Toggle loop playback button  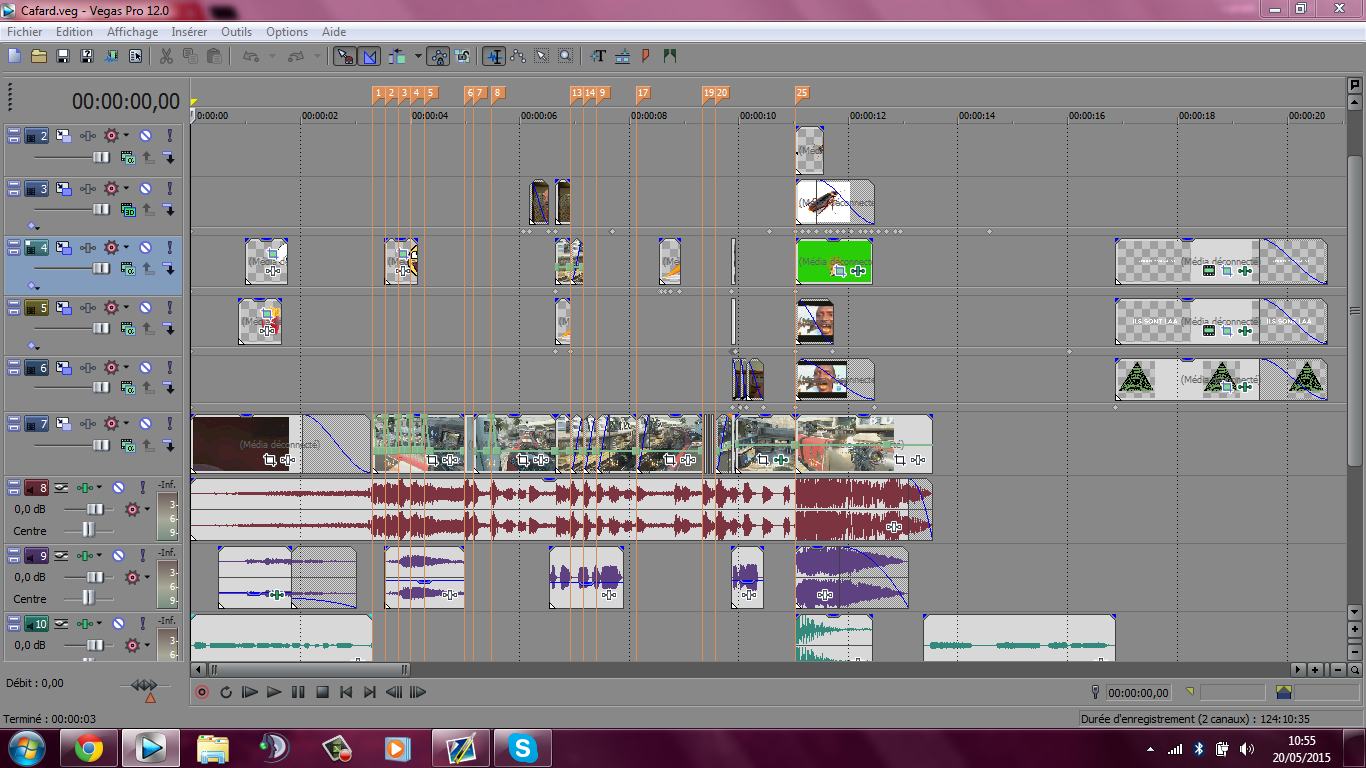(x=226, y=691)
